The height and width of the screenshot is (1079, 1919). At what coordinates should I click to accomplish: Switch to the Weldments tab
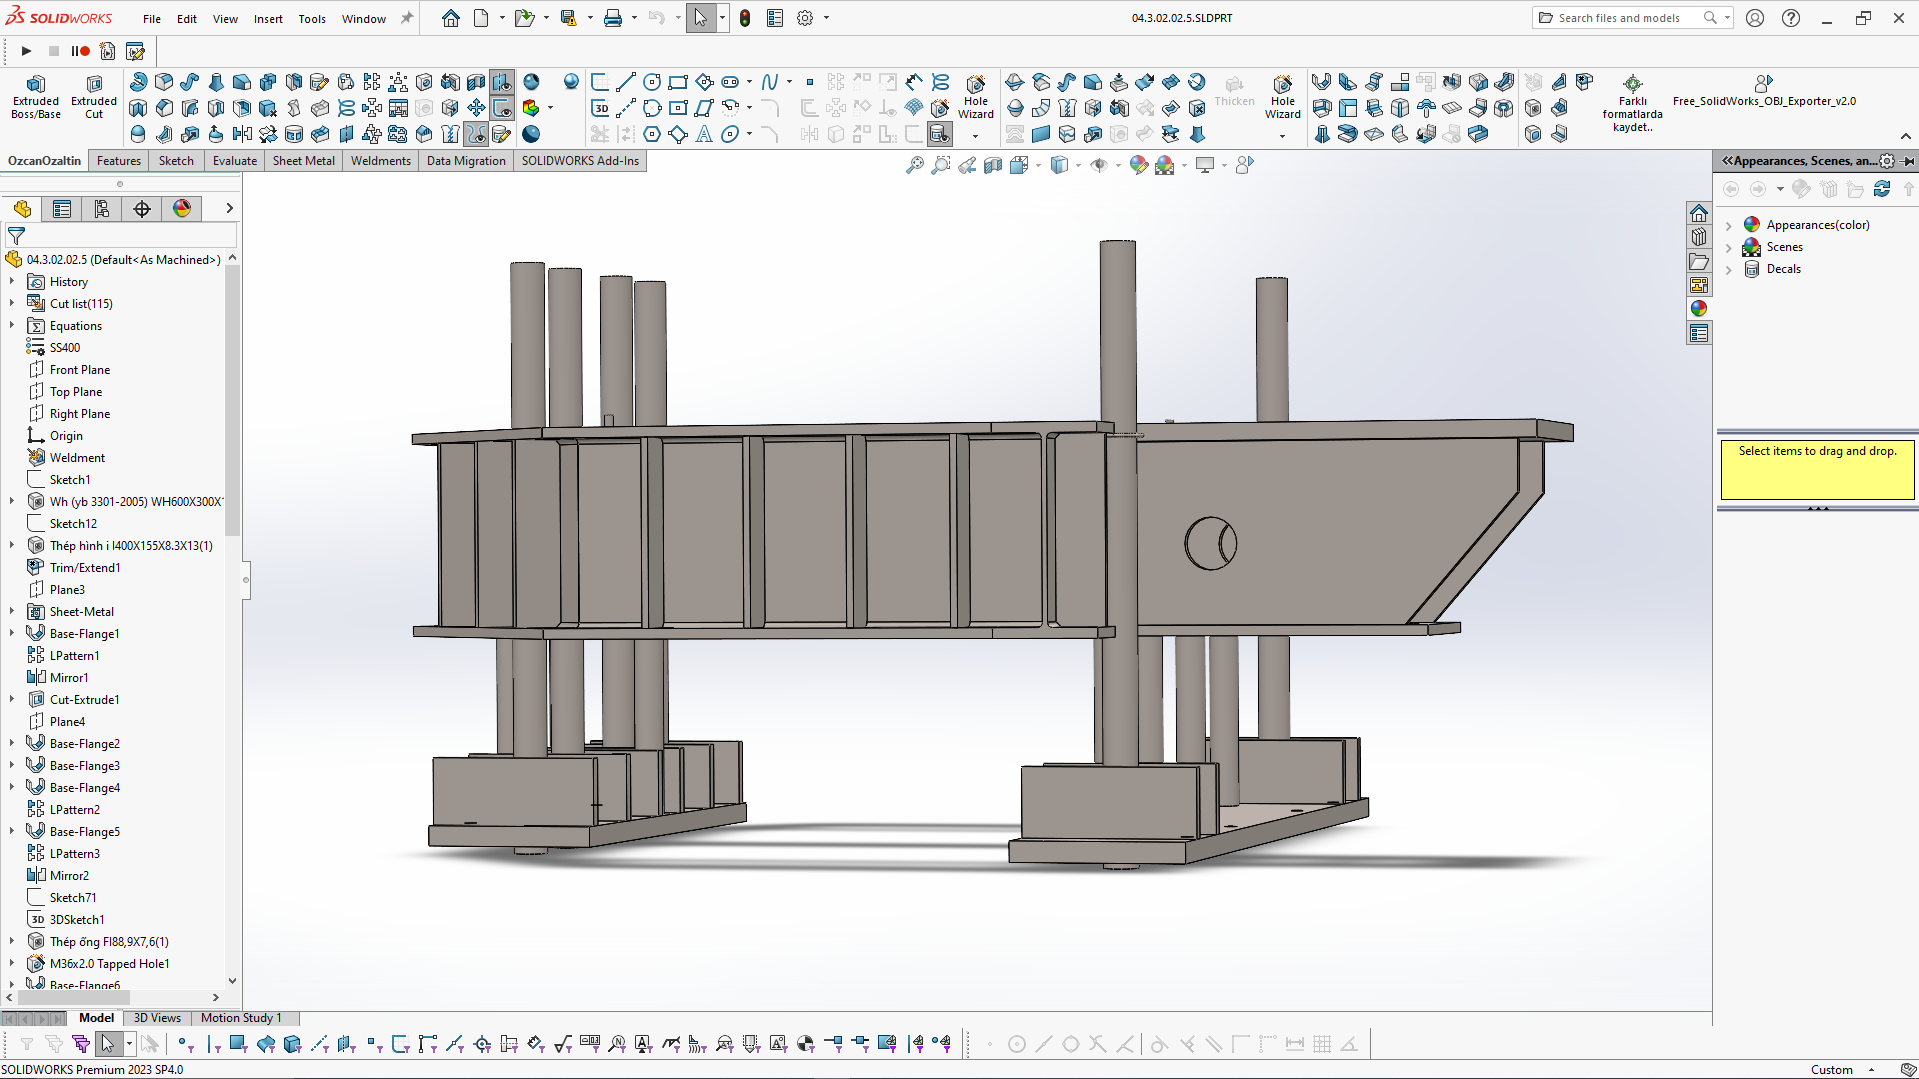[381, 161]
